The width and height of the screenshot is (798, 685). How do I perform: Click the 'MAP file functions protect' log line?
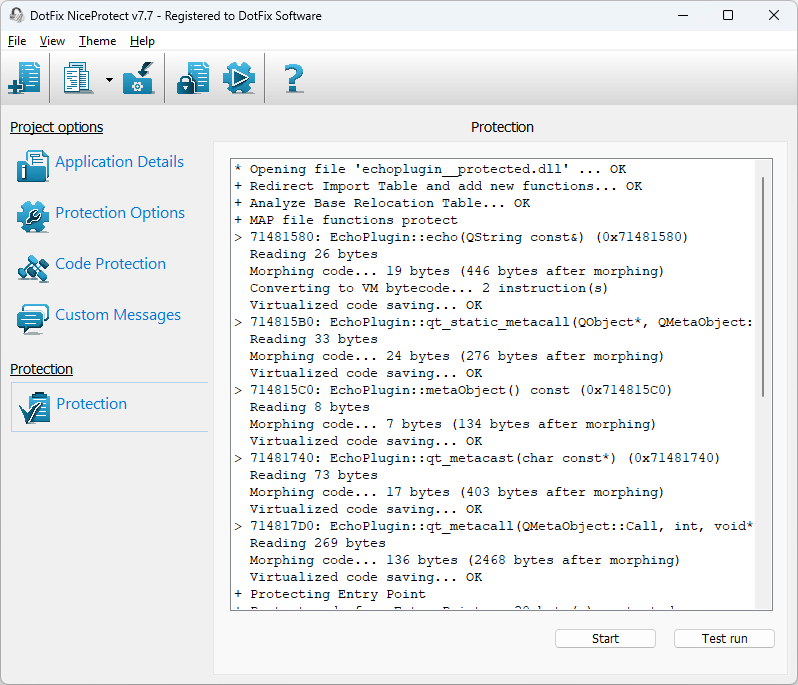coord(346,220)
